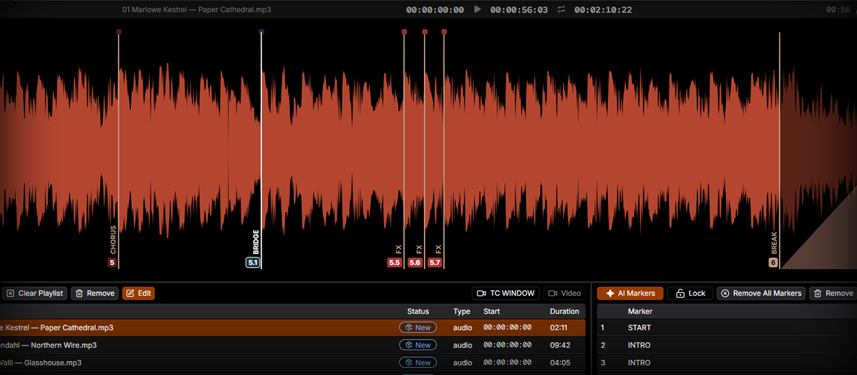Select the BREAK marker badge 6
The width and height of the screenshot is (857, 375).
pos(773,263)
